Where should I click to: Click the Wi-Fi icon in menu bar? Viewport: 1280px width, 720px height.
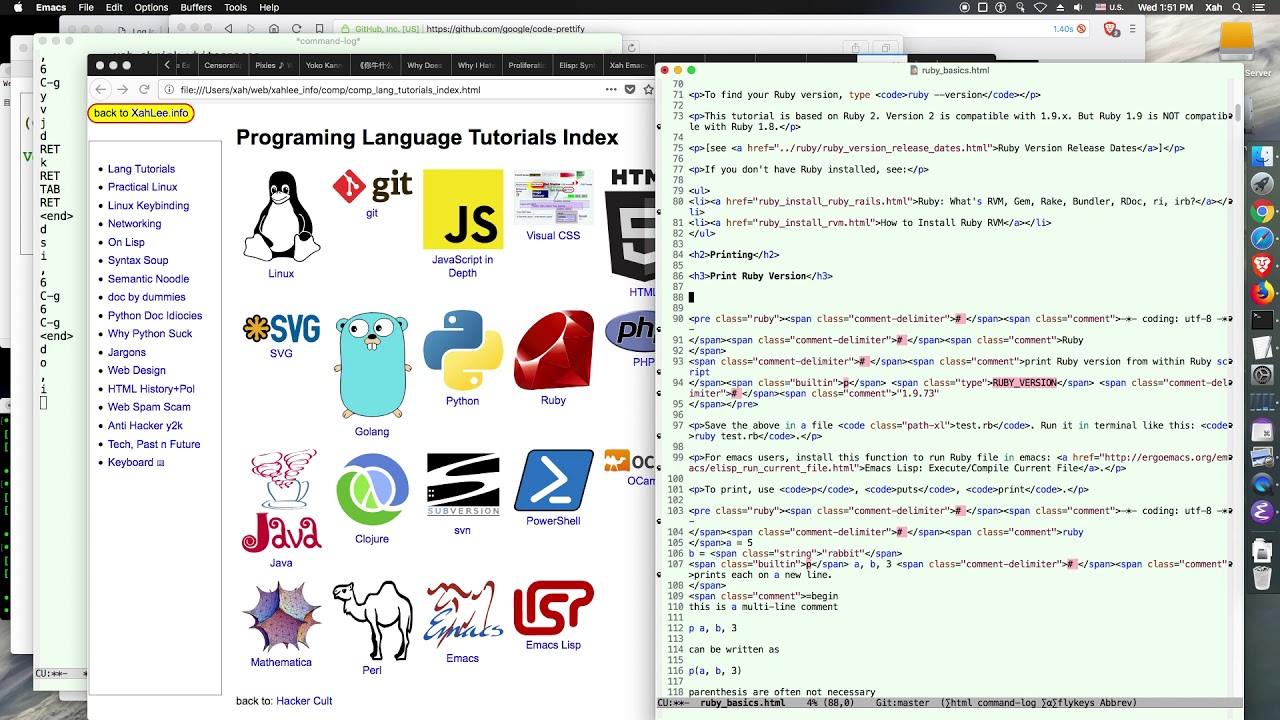pos(1040,7)
